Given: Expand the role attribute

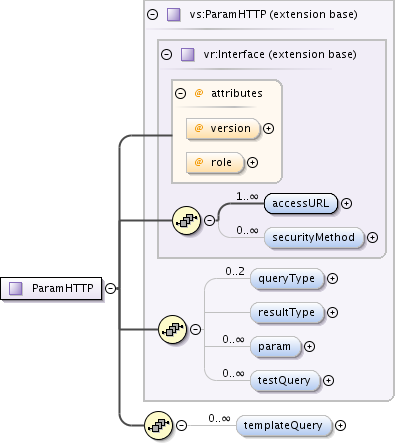Looking at the screenshot, I should (252, 162).
